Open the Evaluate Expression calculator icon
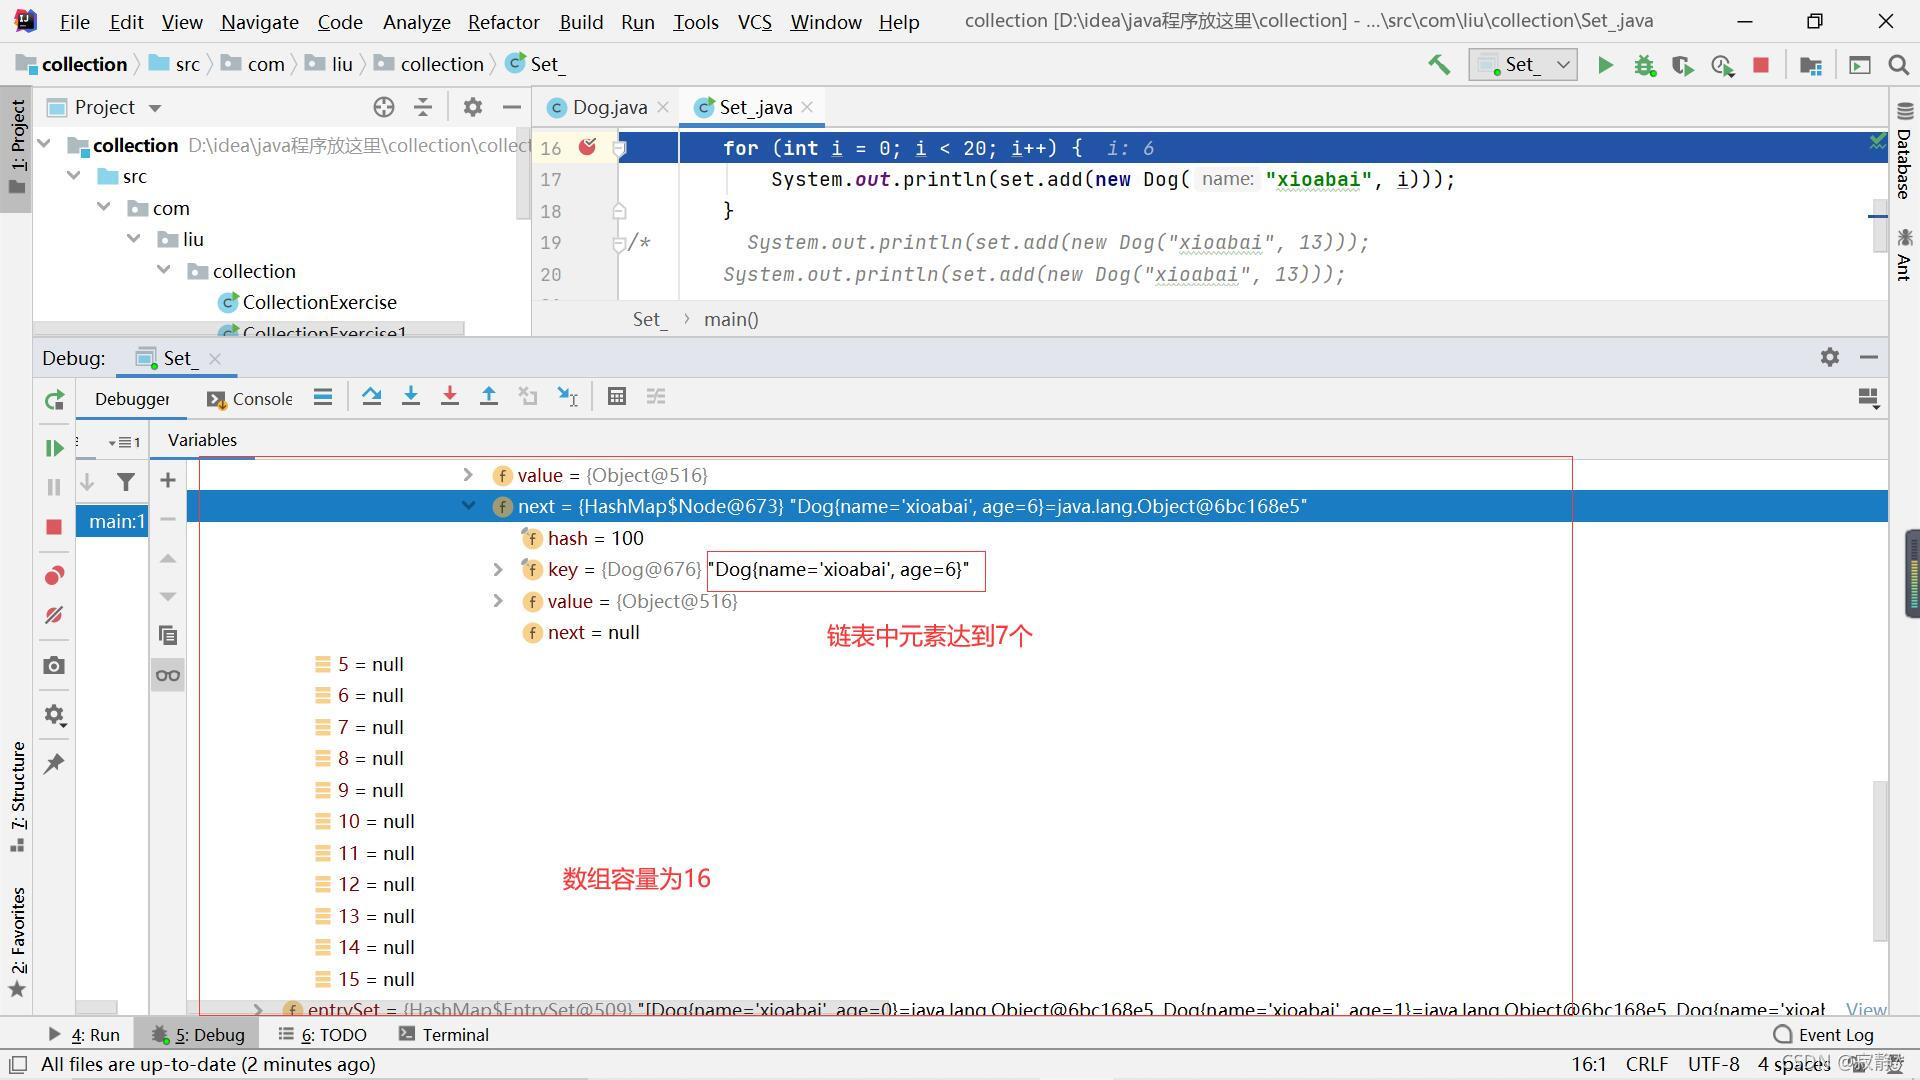 point(616,397)
